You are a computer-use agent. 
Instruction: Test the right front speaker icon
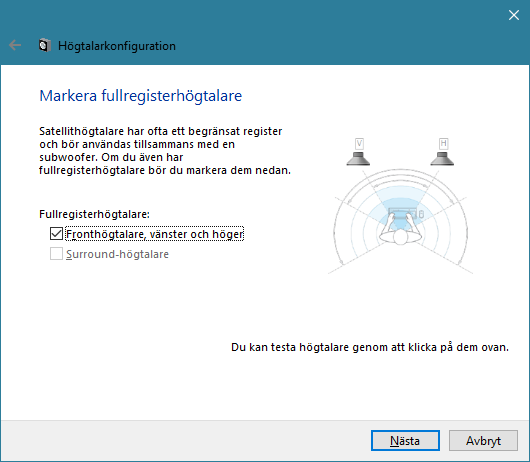[442, 159]
